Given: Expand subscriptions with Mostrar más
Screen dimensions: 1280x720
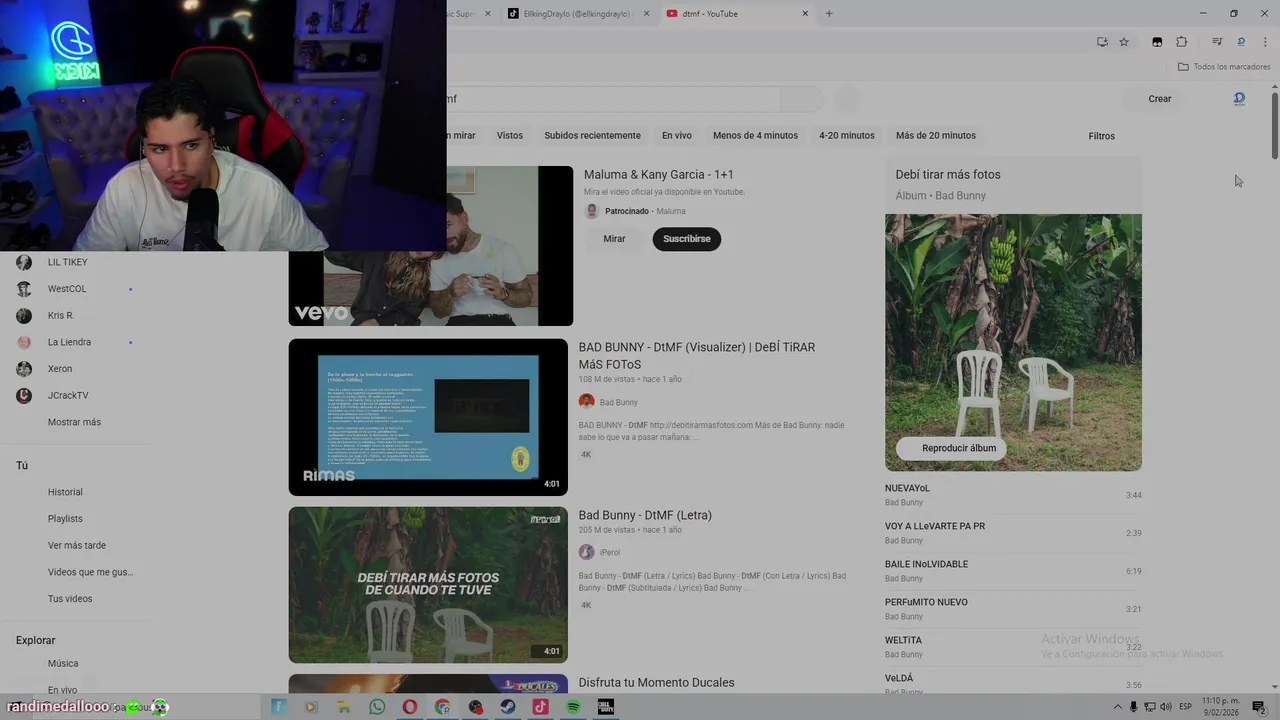Looking at the screenshot, I should (x=74, y=422).
